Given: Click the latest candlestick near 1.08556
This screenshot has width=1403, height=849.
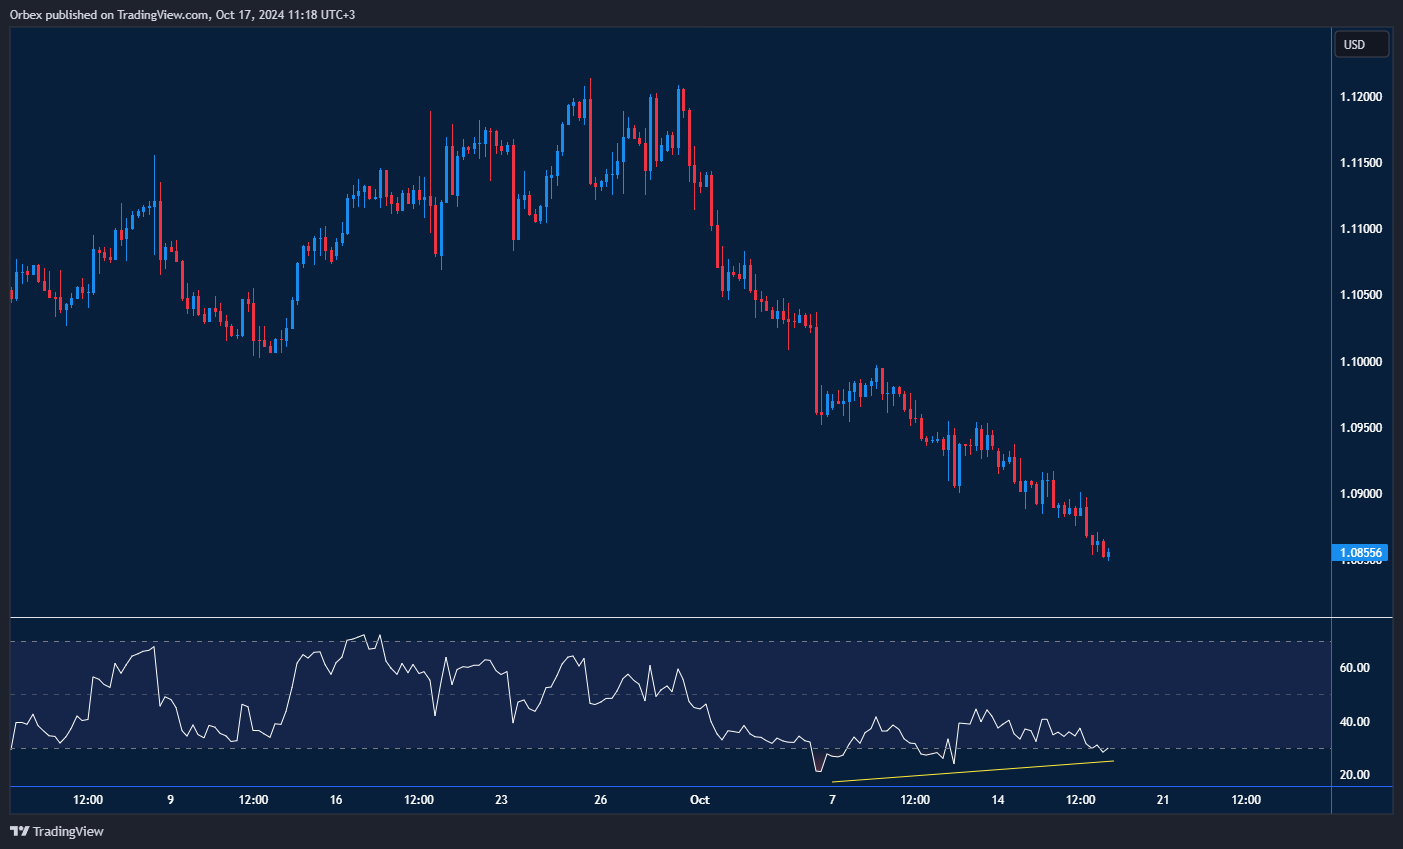Looking at the screenshot, I should pos(1108,554).
